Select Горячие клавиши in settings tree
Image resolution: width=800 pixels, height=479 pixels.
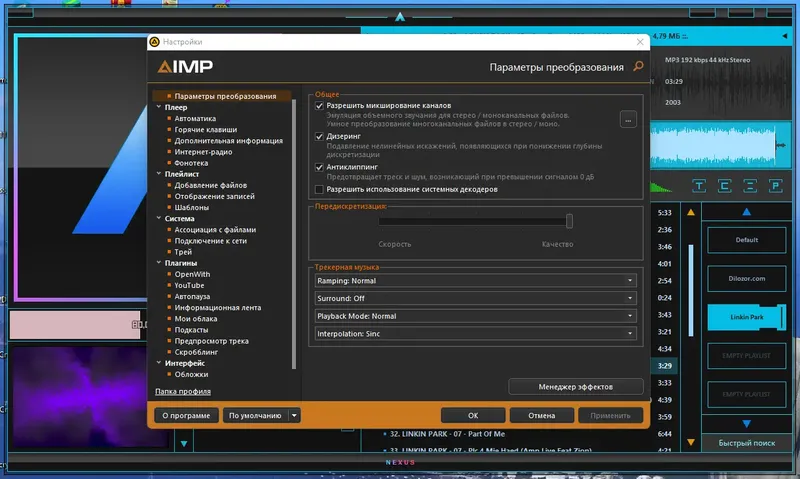click(206, 130)
